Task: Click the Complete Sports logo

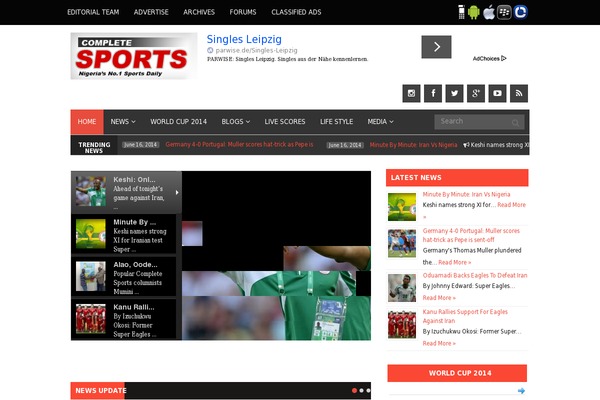Action: [x=134, y=56]
